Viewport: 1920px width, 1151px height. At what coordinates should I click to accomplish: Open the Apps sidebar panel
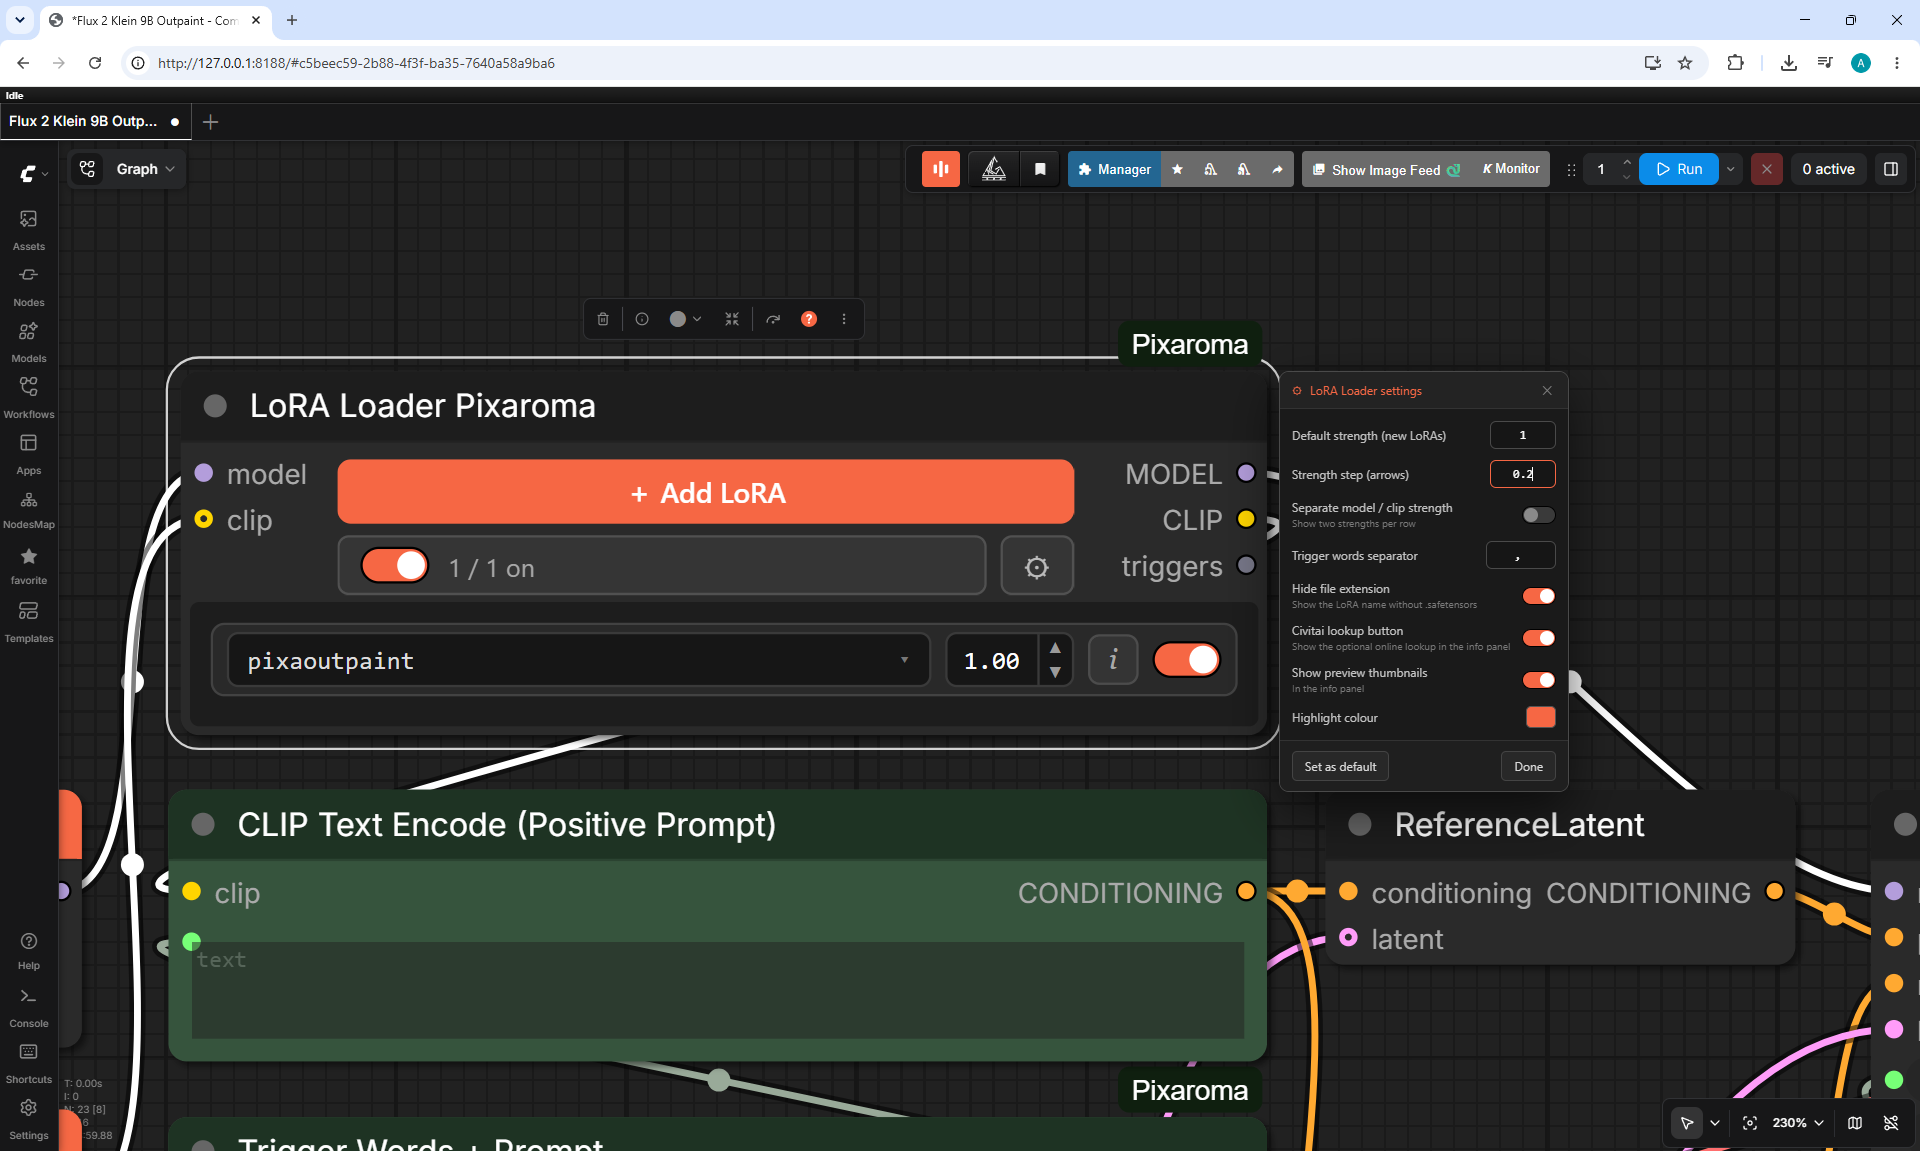tap(28, 454)
